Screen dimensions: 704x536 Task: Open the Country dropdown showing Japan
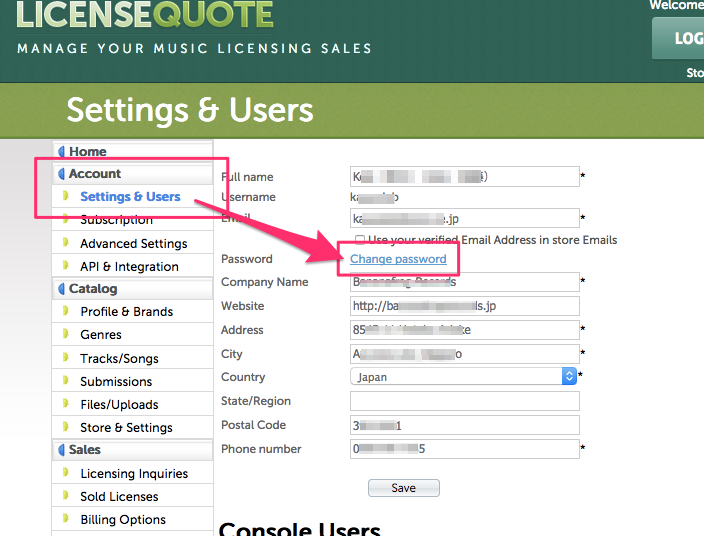coord(465,377)
